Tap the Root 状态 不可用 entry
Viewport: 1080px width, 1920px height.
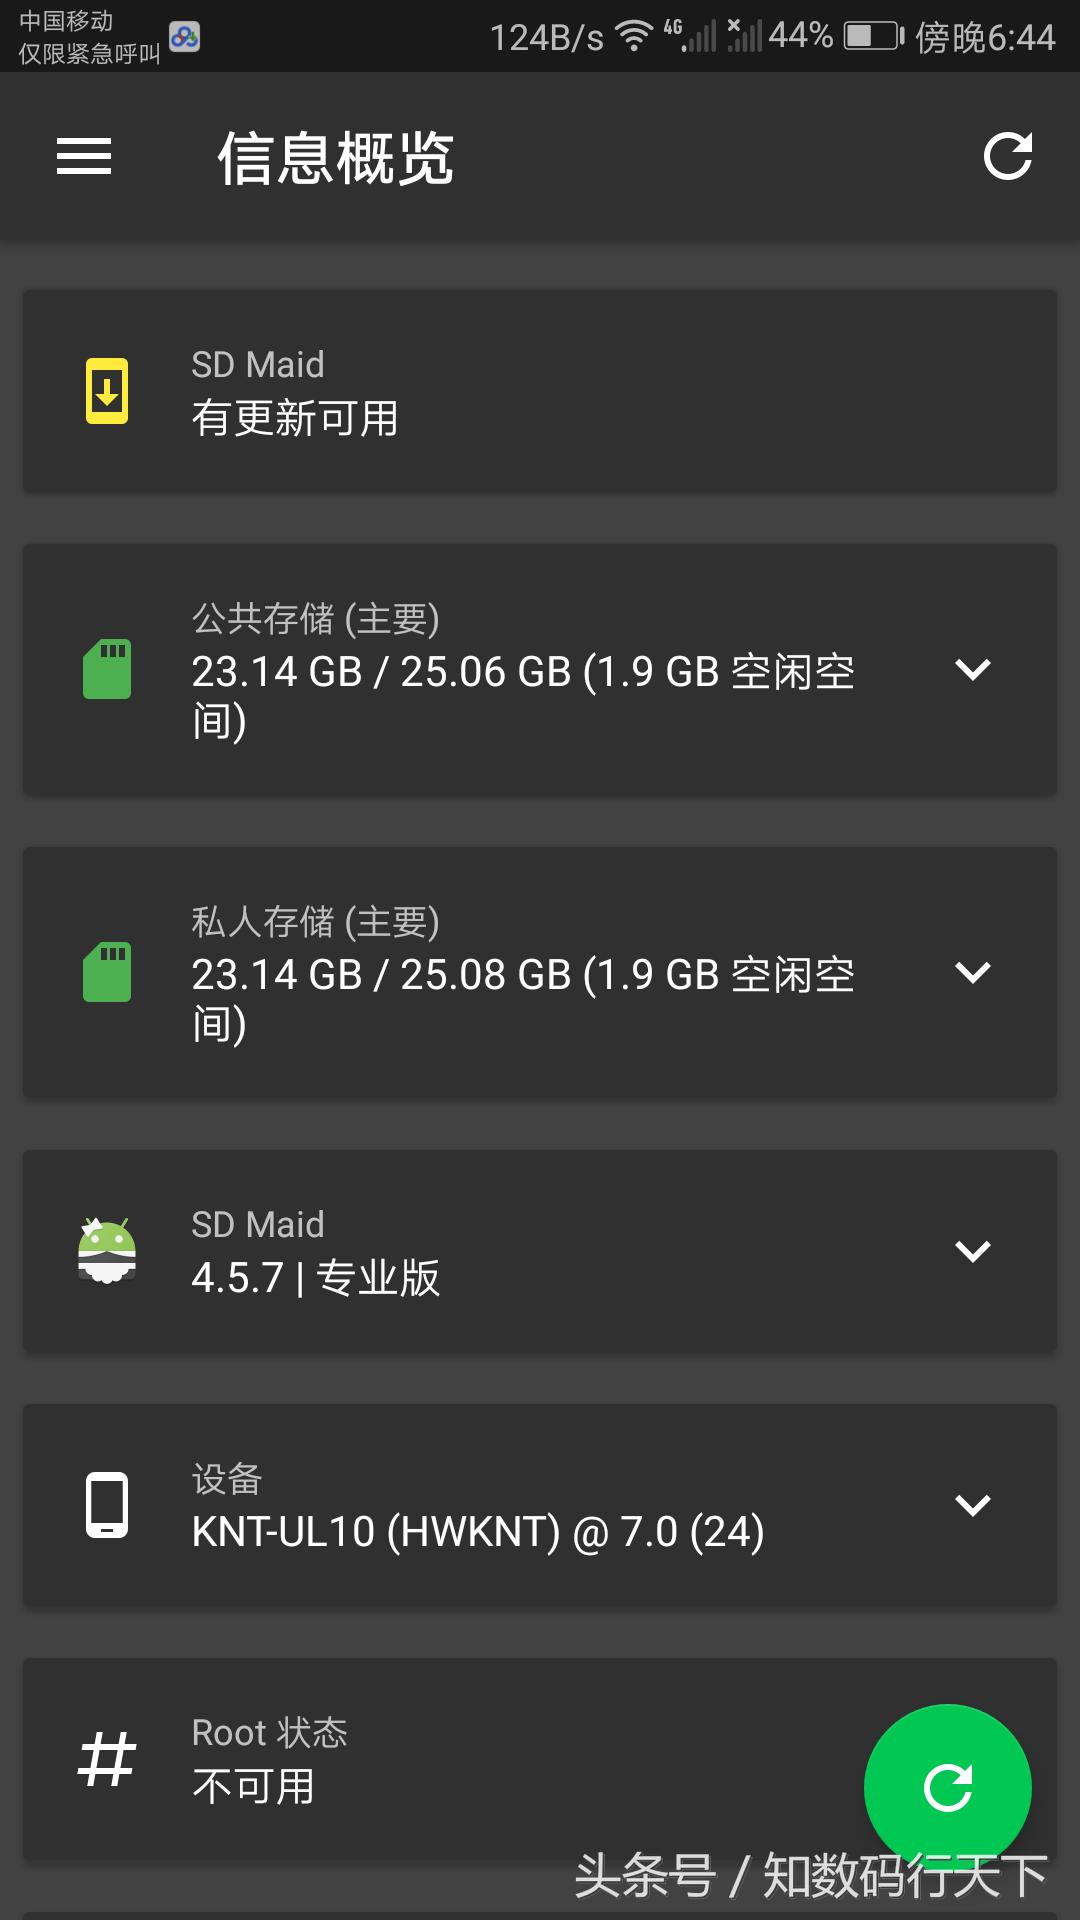(270, 1760)
